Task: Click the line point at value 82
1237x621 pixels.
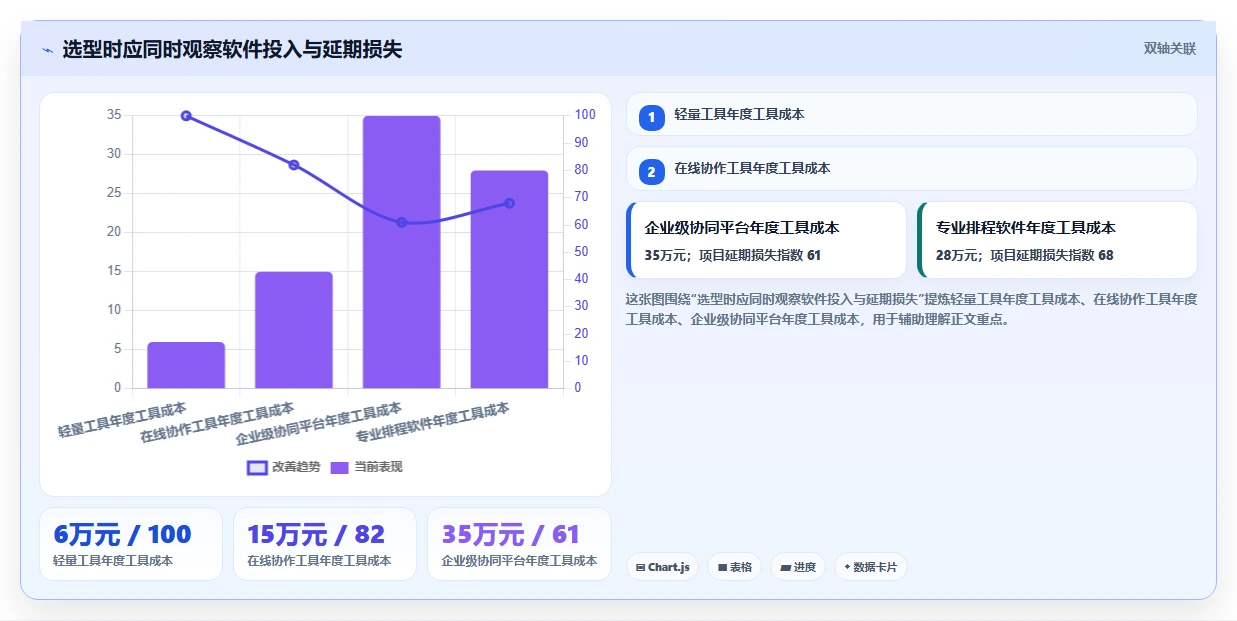Action: pos(294,165)
